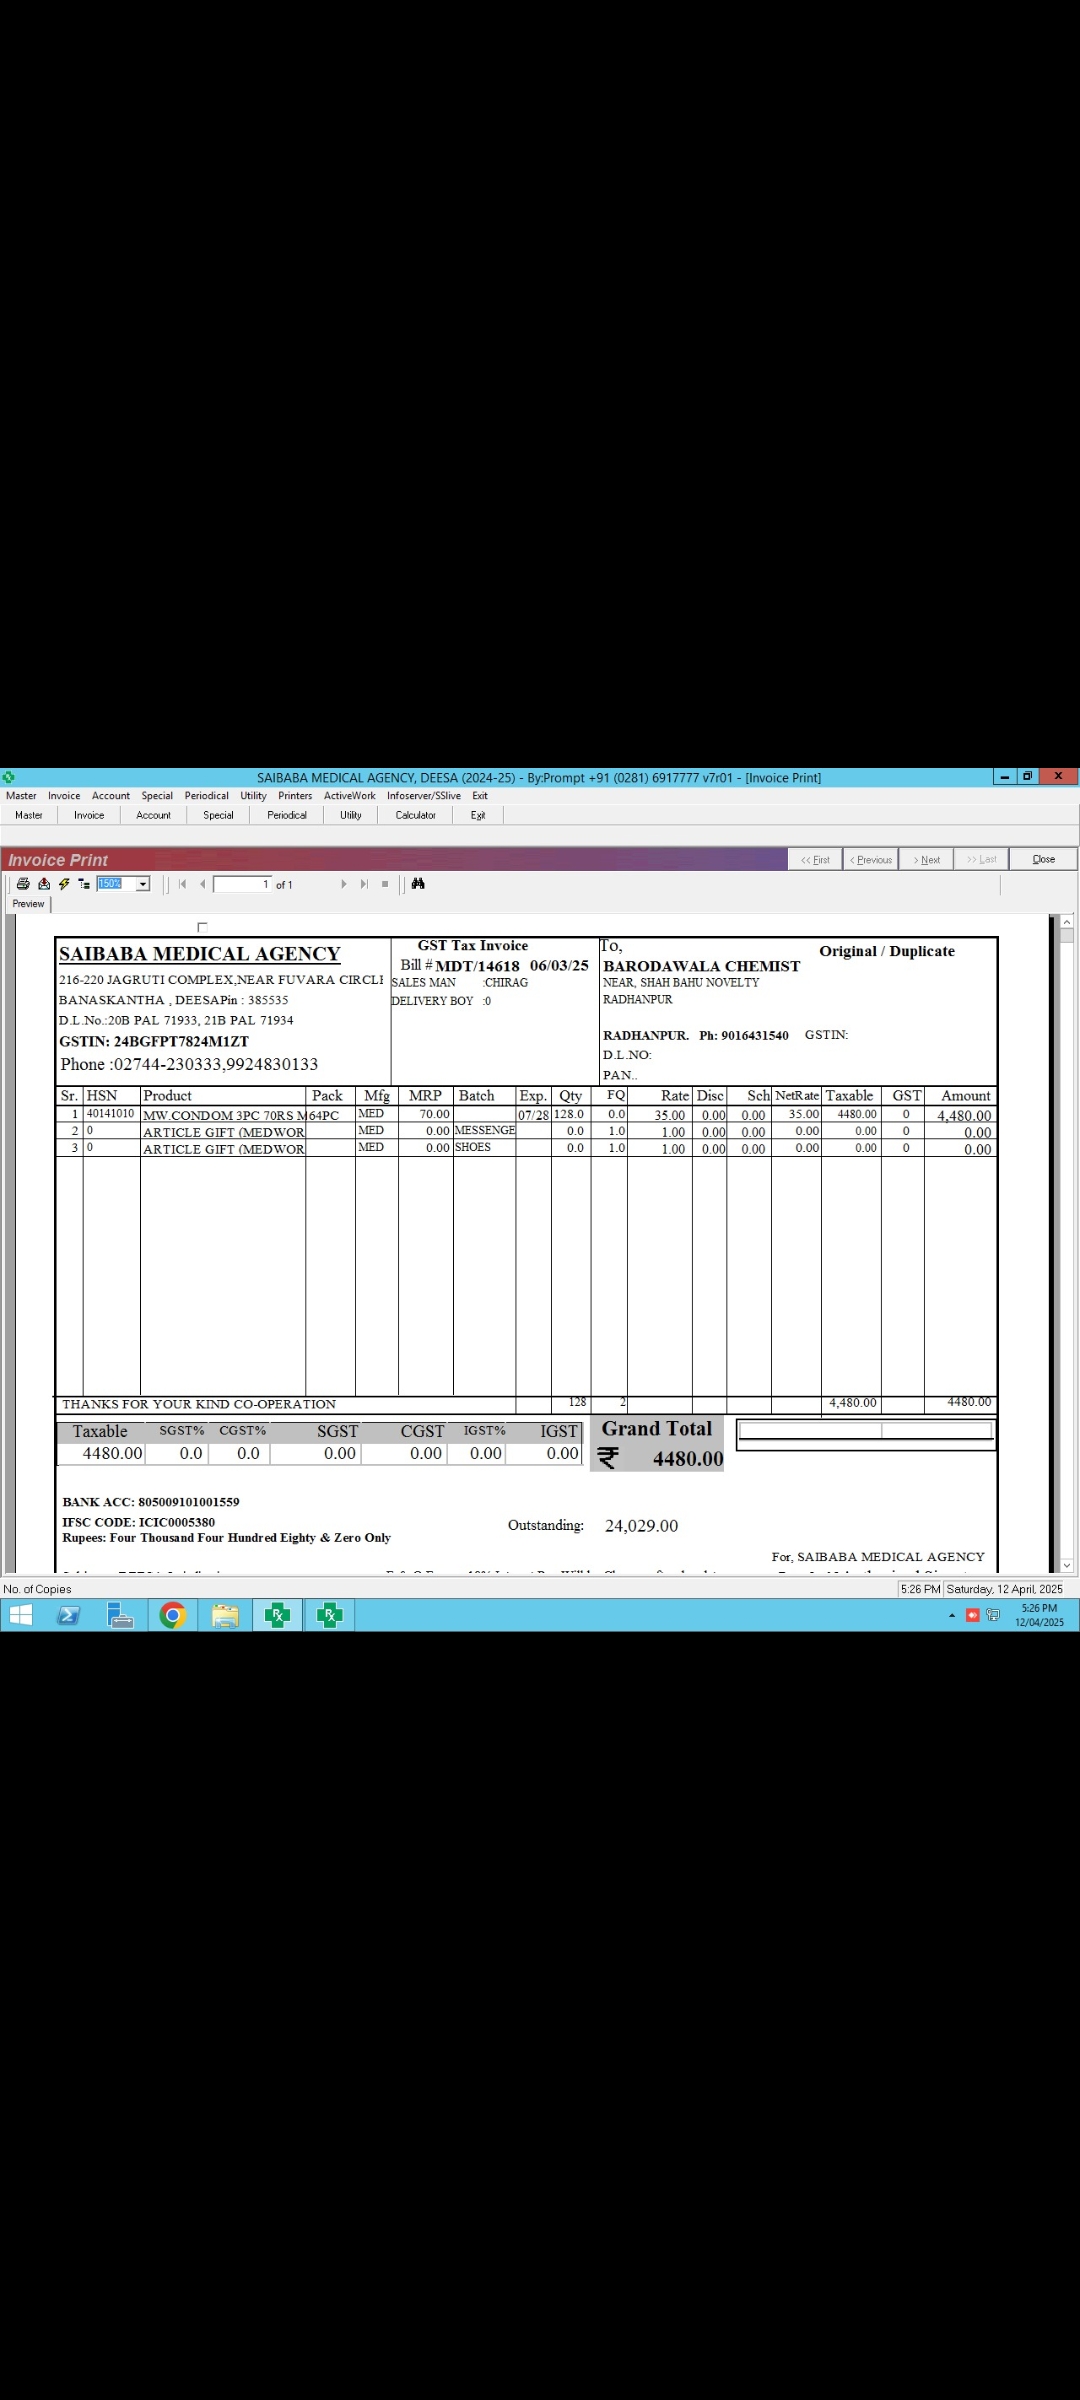Click the lightning bolt refresh icon
The image size is (1080, 2400).
click(64, 884)
